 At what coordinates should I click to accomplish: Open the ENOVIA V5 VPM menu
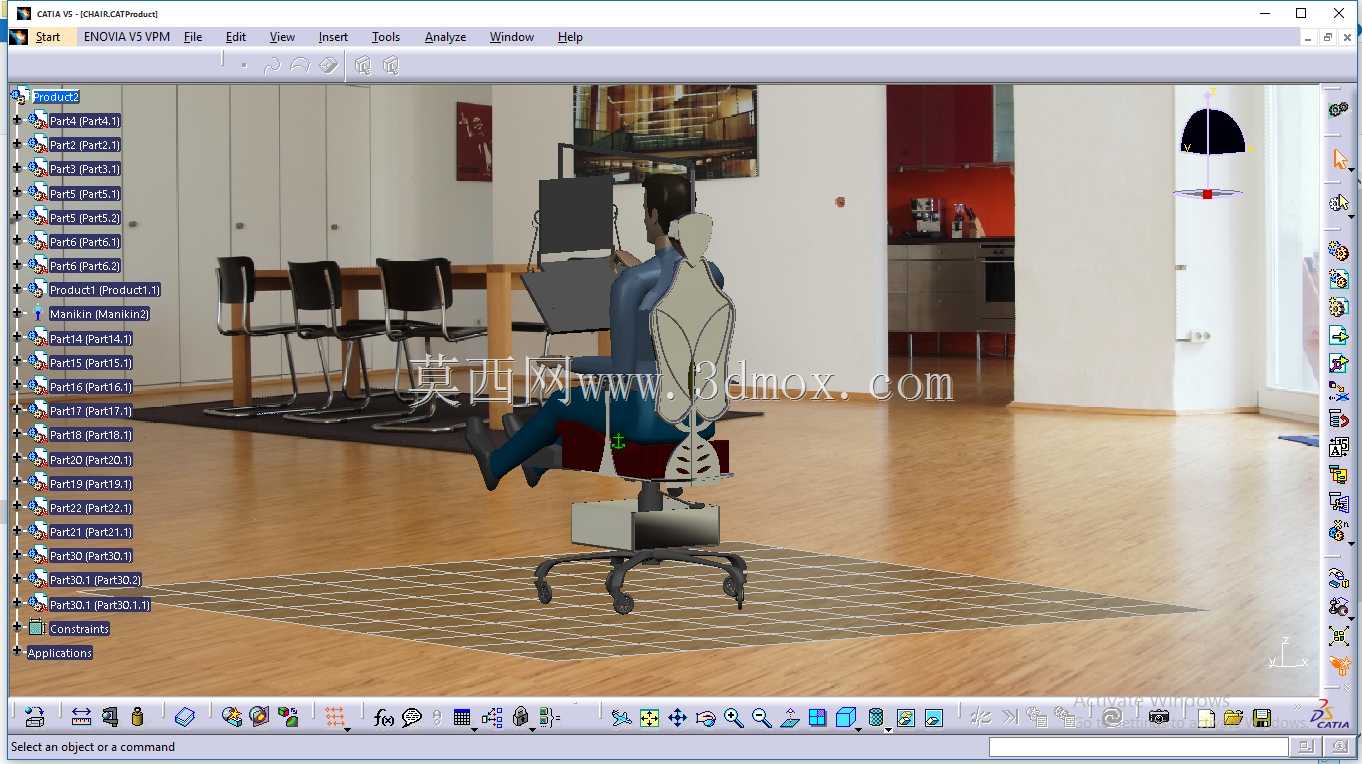127,37
